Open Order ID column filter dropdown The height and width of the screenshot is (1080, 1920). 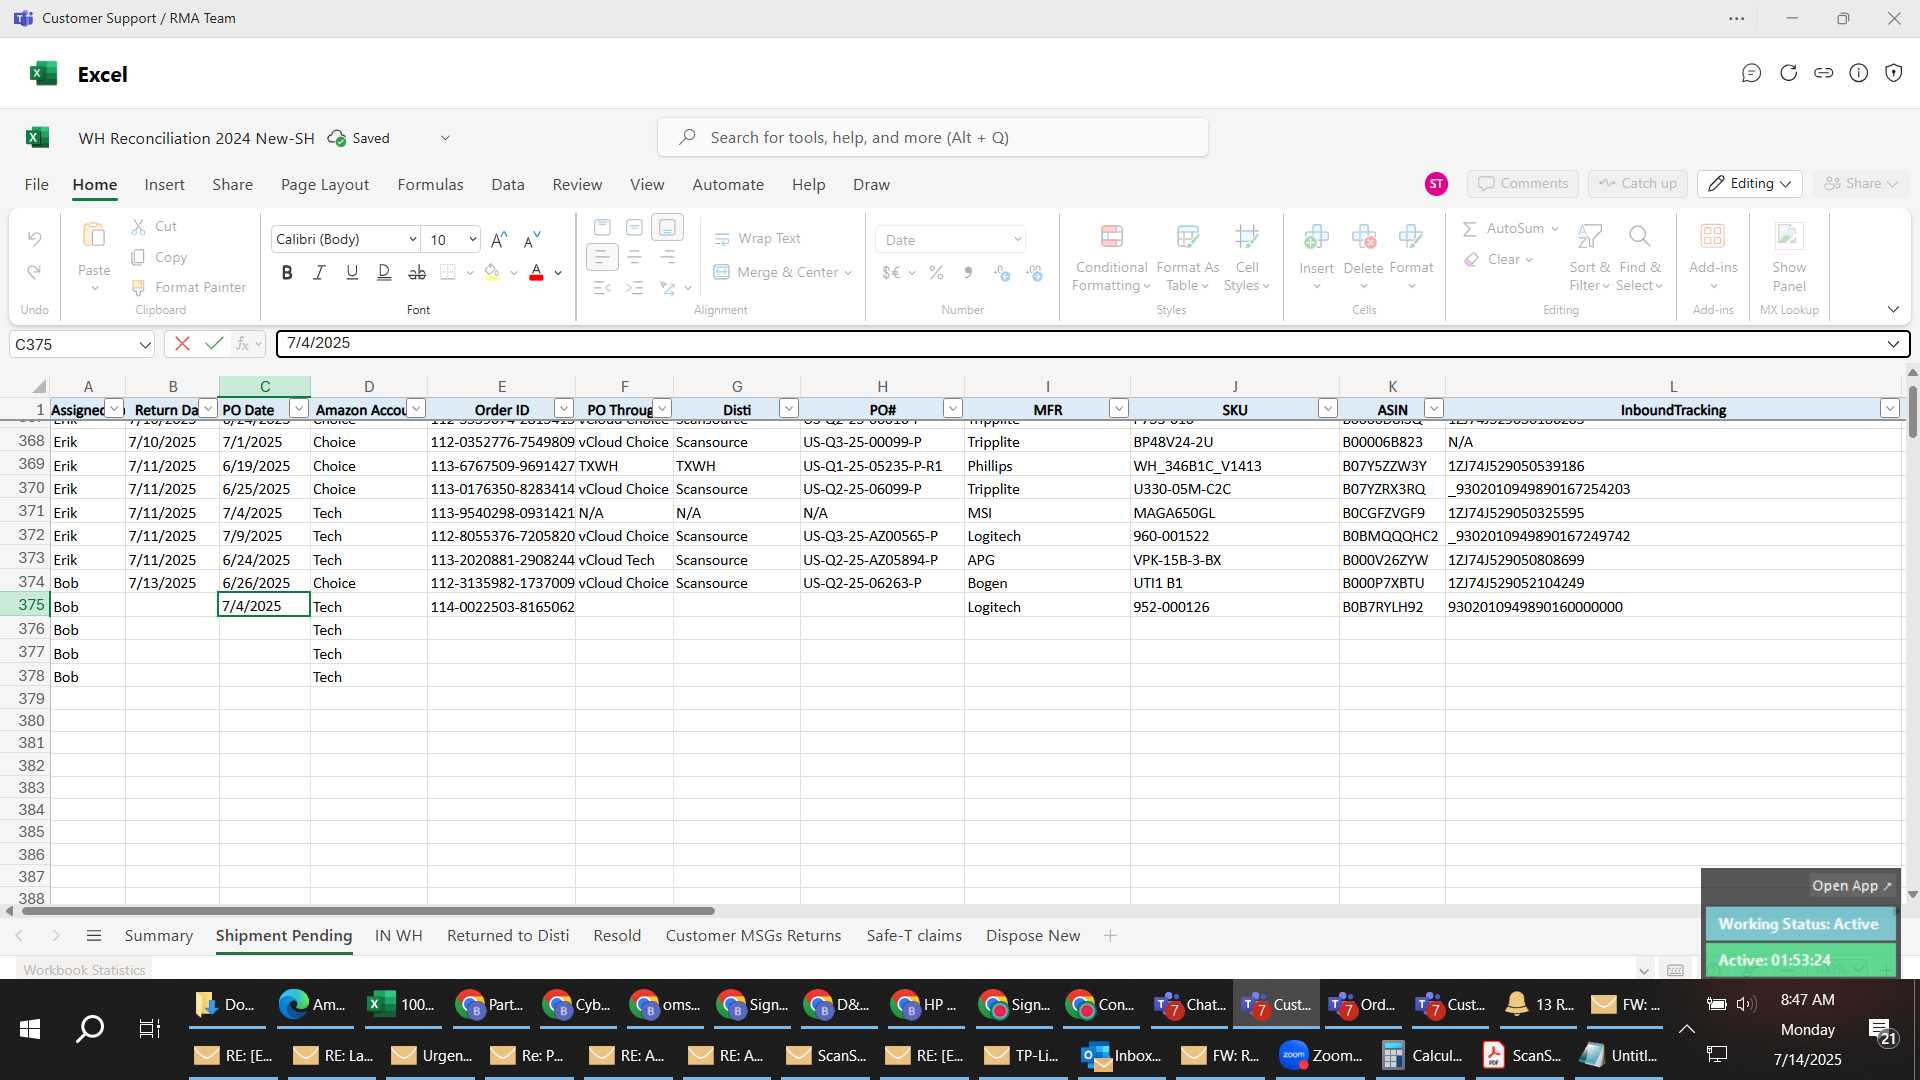tap(564, 409)
